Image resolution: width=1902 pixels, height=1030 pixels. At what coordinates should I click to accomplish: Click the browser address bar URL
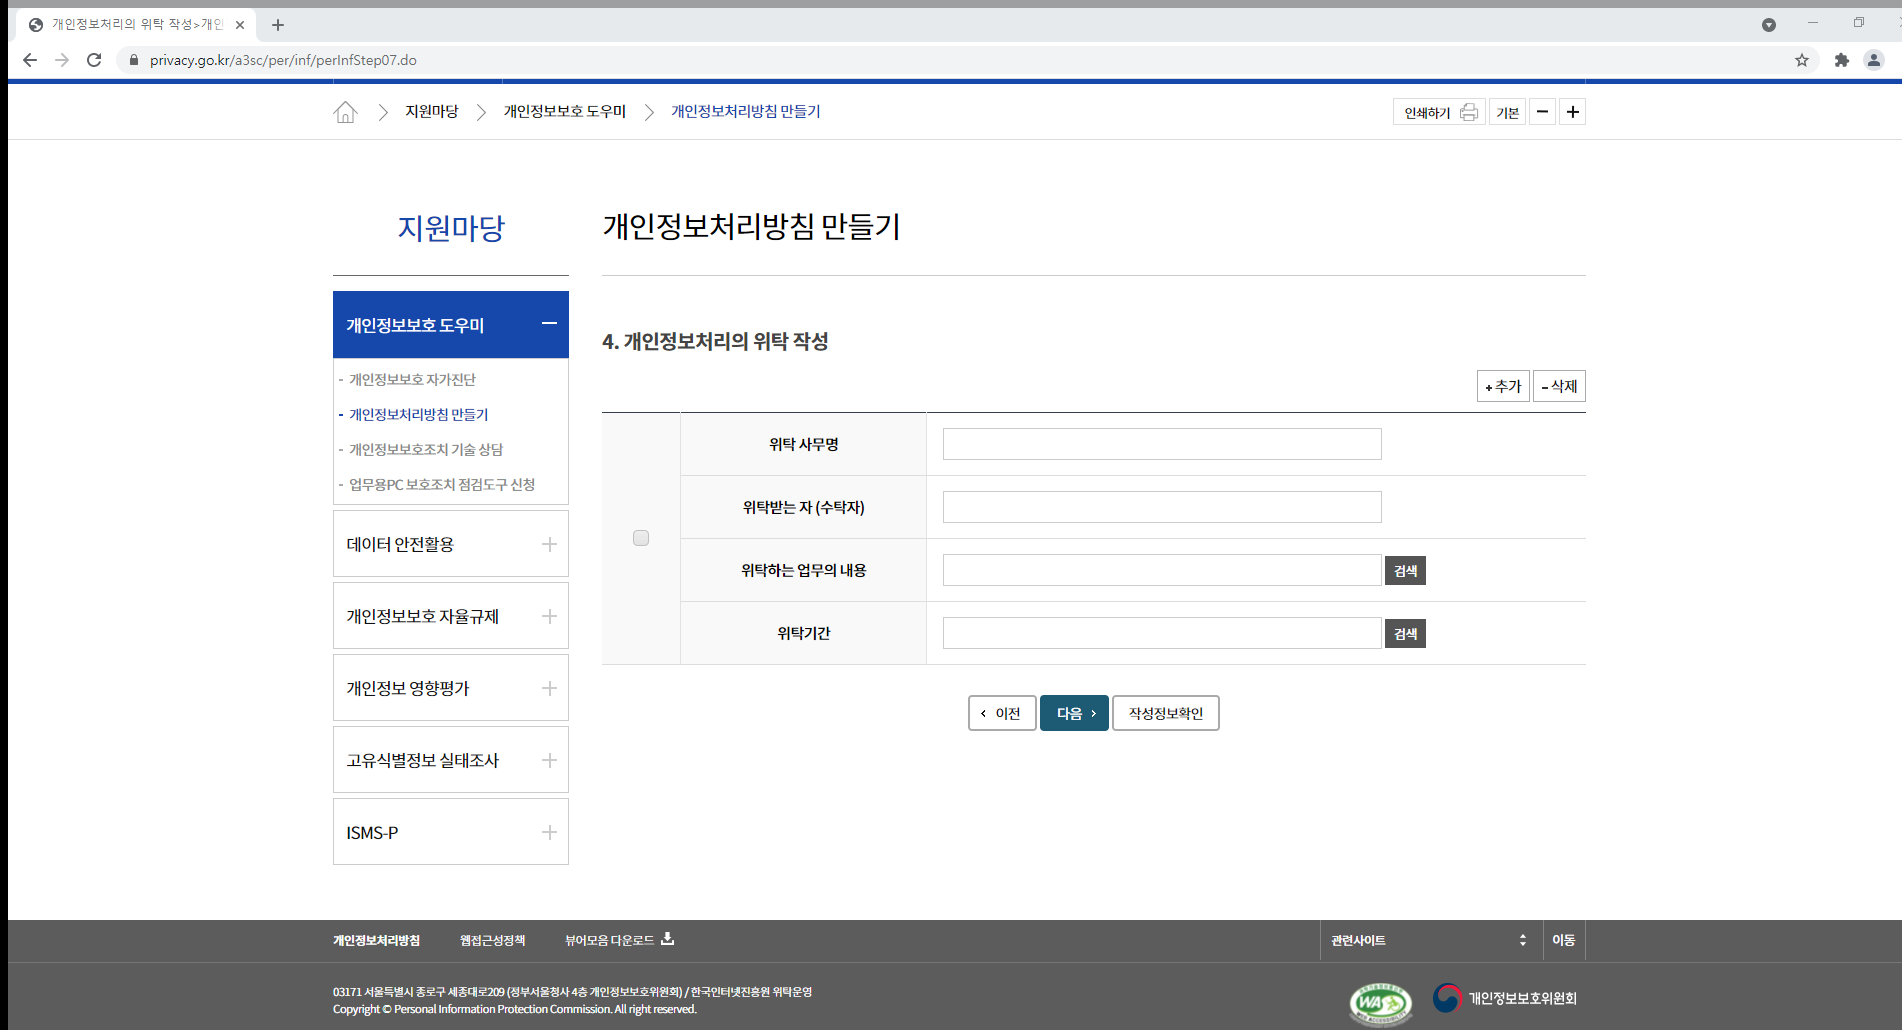click(x=283, y=60)
